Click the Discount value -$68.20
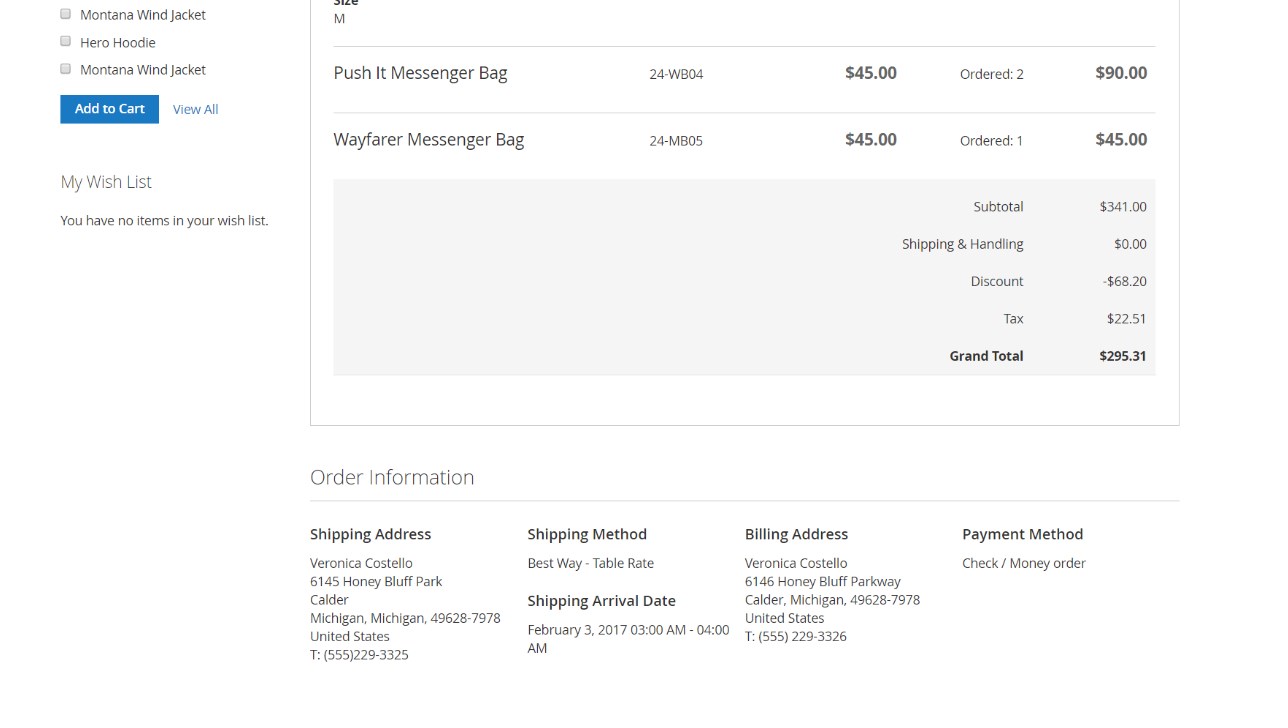 pos(1124,281)
